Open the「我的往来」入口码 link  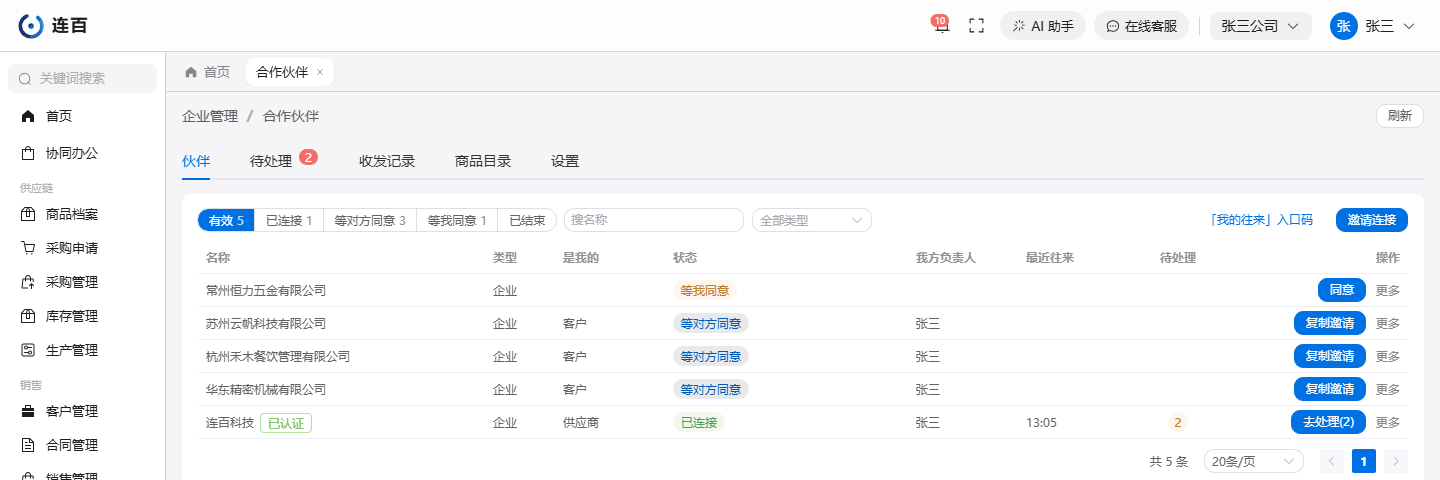pyautogui.click(x=1260, y=220)
